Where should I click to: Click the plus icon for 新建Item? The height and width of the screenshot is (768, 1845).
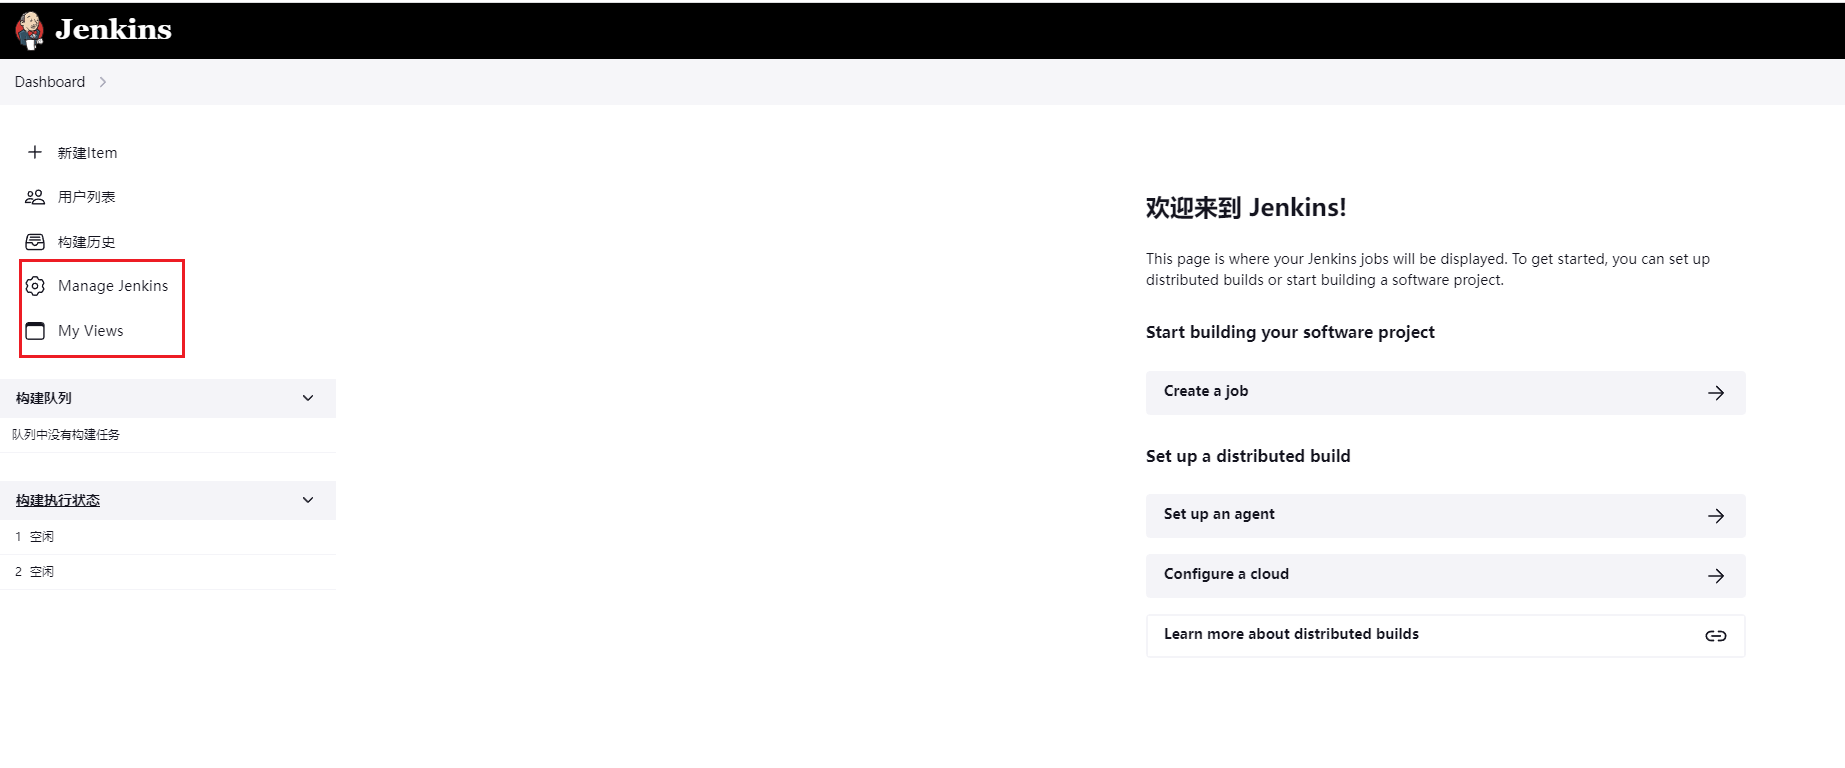point(35,152)
